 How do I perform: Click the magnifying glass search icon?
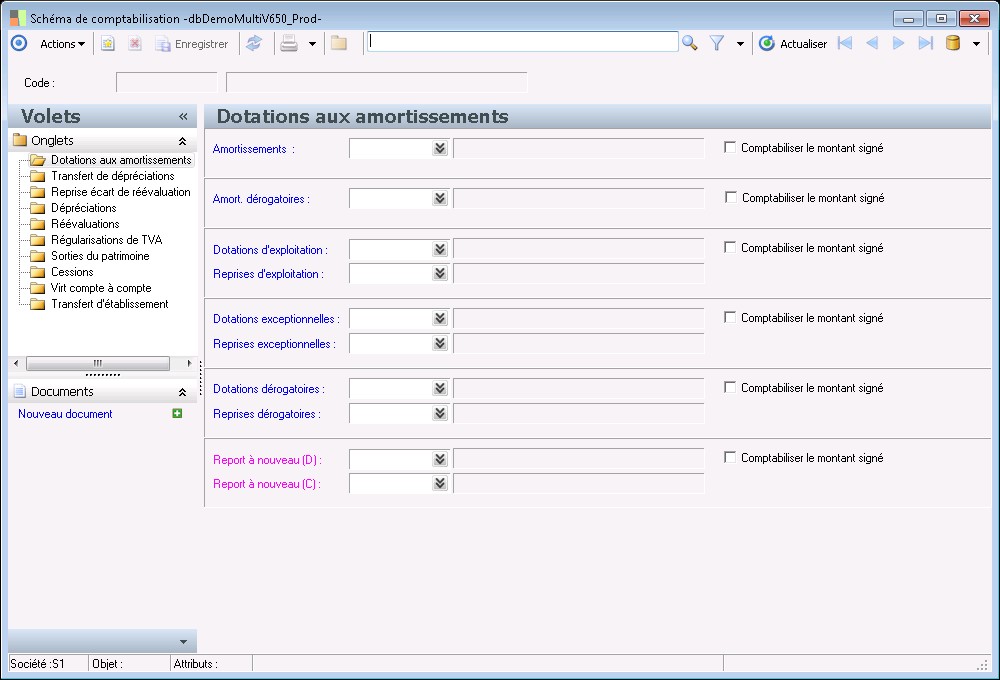689,43
